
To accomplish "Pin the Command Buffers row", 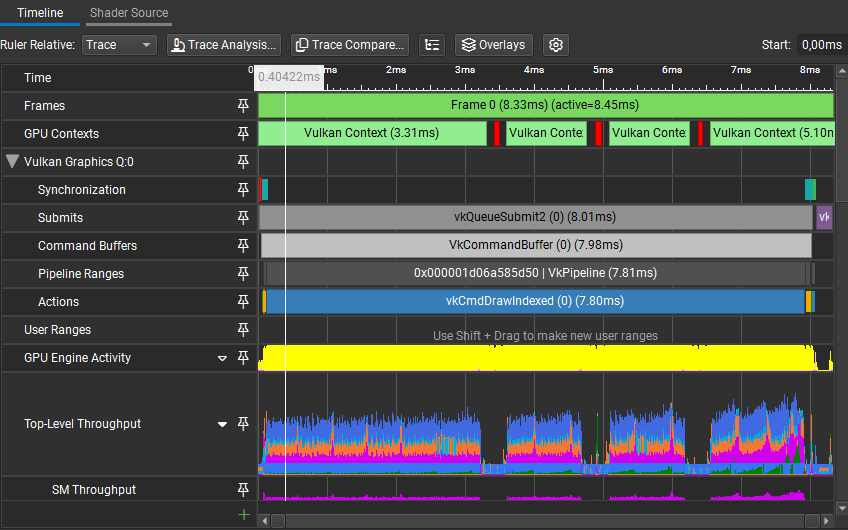I will click(242, 246).
